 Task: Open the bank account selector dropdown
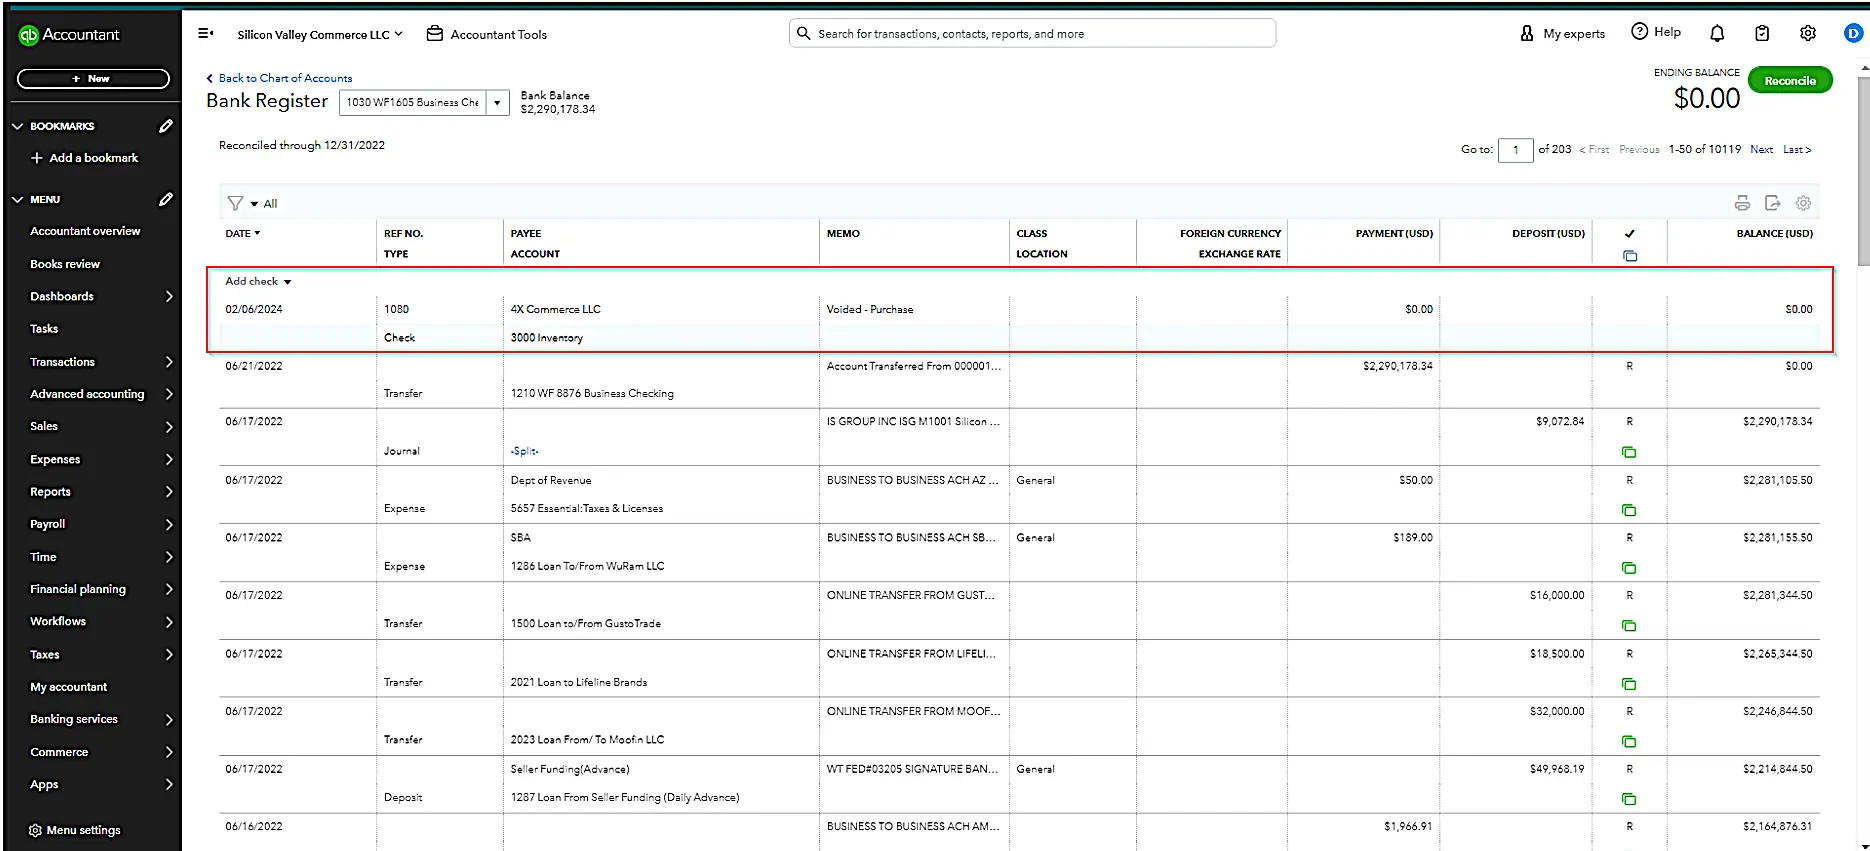click(x=497, y=102)
